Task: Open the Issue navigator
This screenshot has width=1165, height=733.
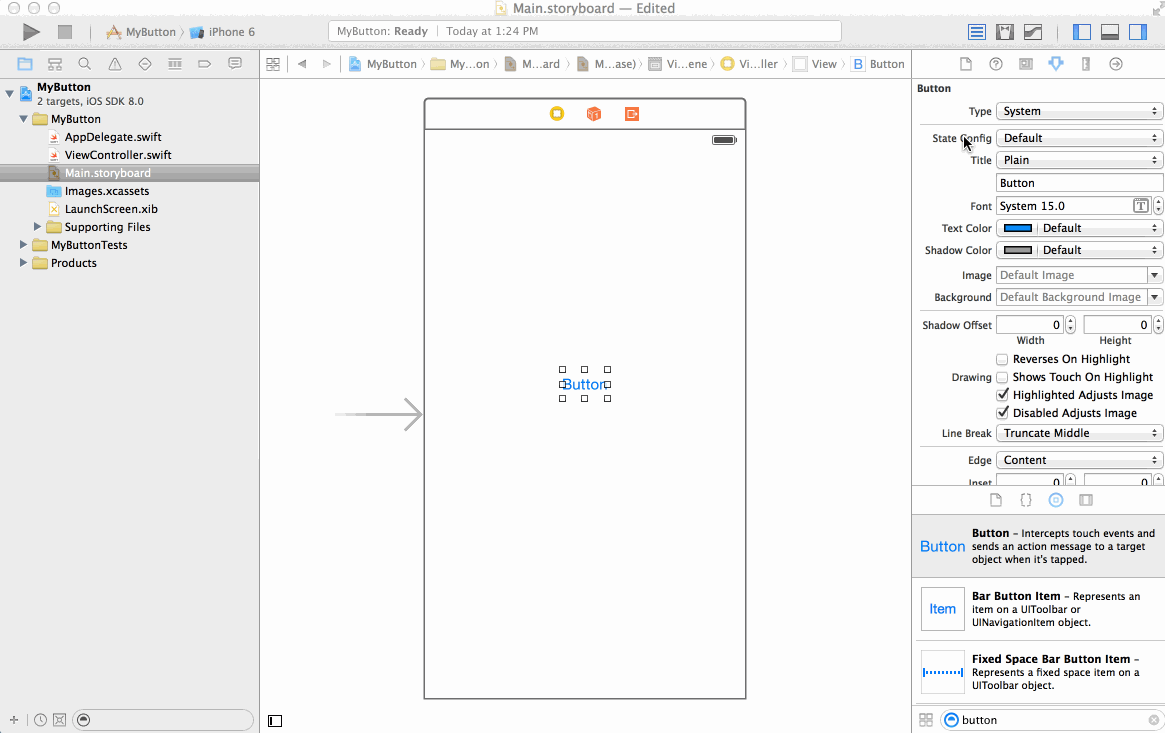Action: (x=114, y=64)
